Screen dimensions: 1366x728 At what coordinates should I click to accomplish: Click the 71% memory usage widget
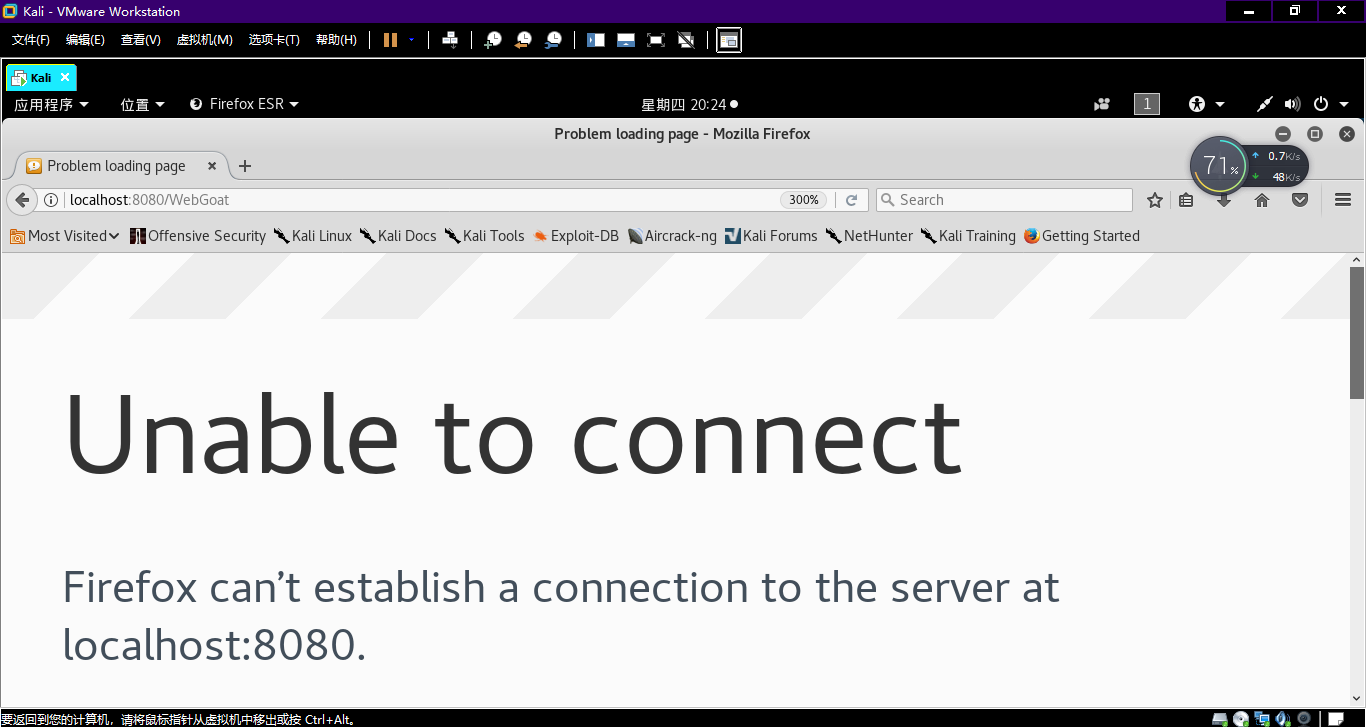pos(1219,166)
